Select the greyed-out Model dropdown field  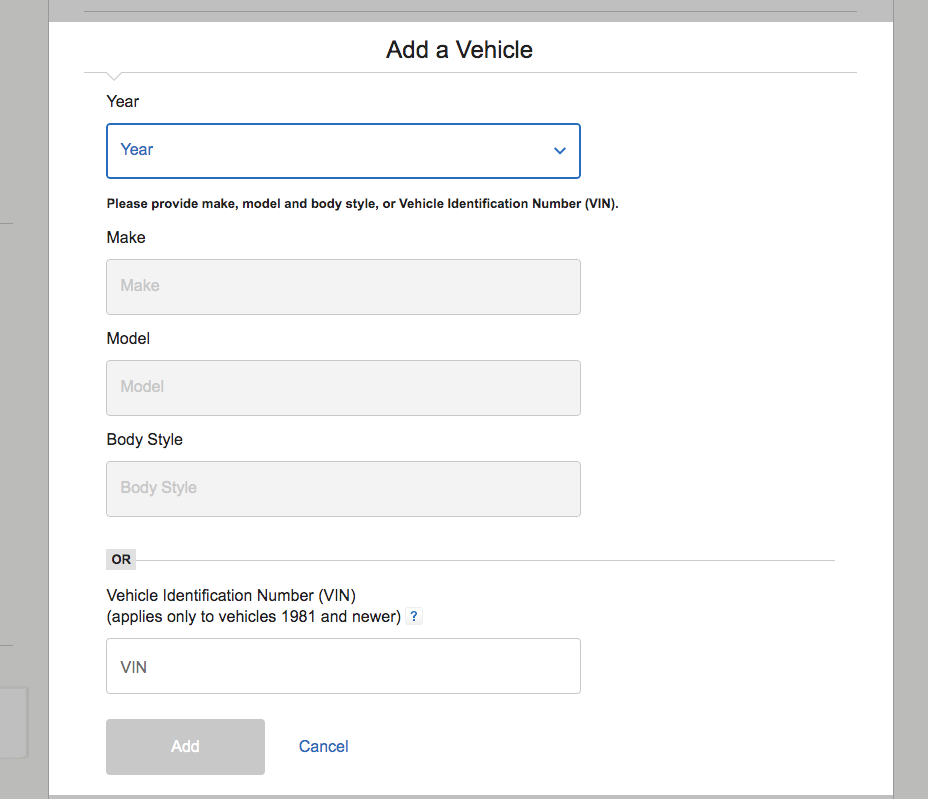(343, 388)
